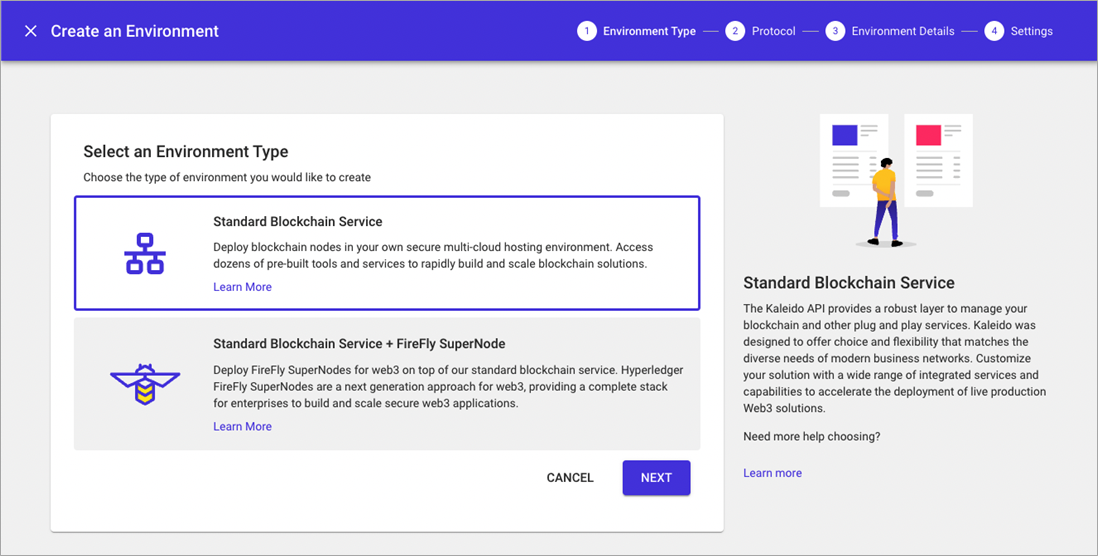This screenshot has width=1098, height=556.
Task: Click the step 4 circle icon
Action: pyautogui.click(x=994, y=31)
